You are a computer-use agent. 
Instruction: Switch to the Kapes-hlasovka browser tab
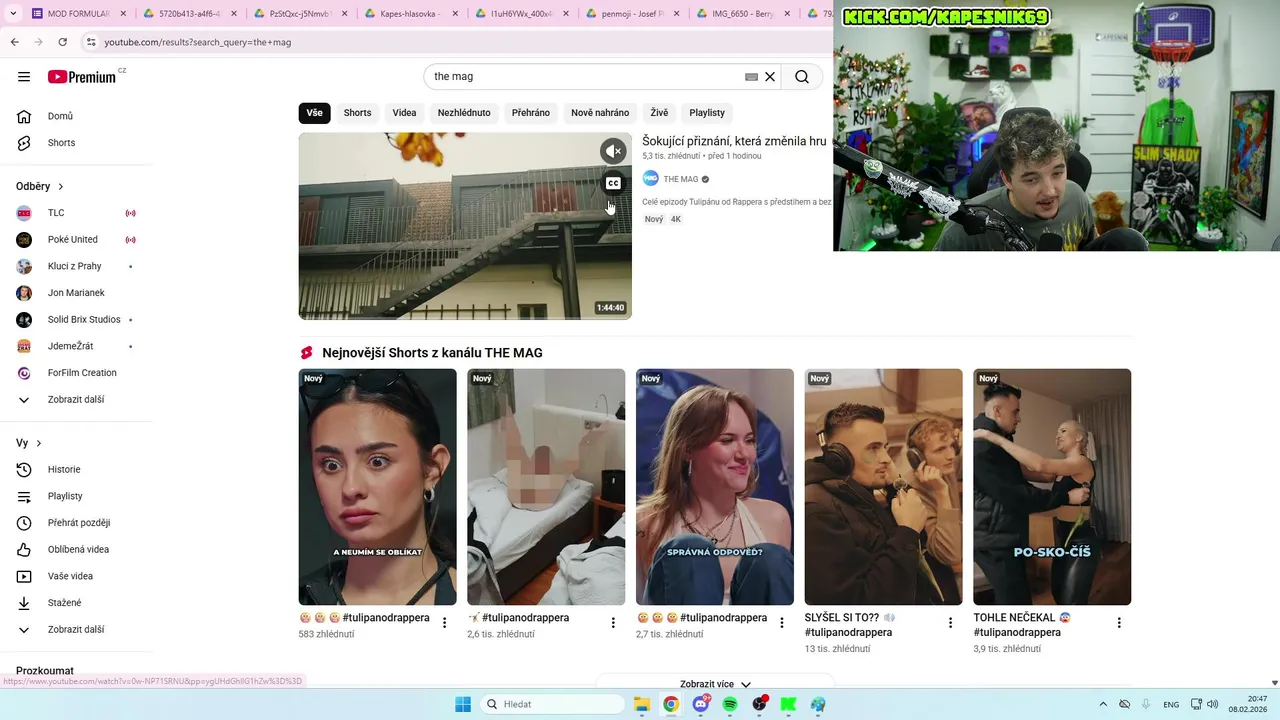(x=409, y=14)
